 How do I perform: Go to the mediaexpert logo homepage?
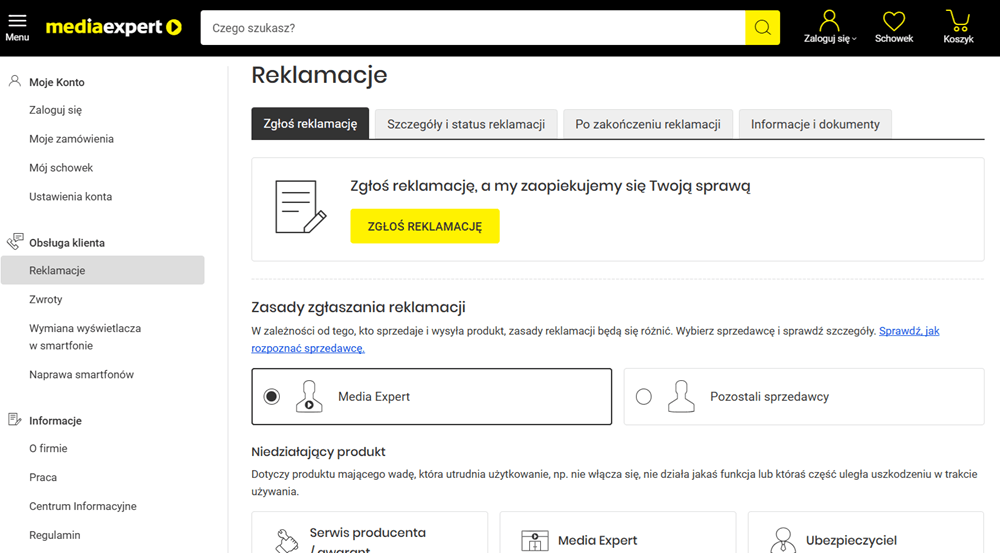click(114, 27)
